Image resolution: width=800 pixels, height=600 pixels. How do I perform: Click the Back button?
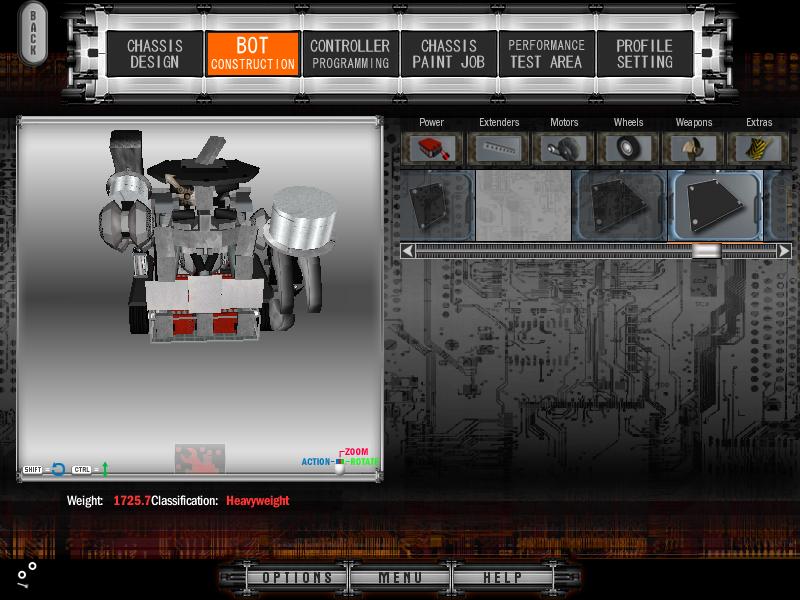point(33,33)
